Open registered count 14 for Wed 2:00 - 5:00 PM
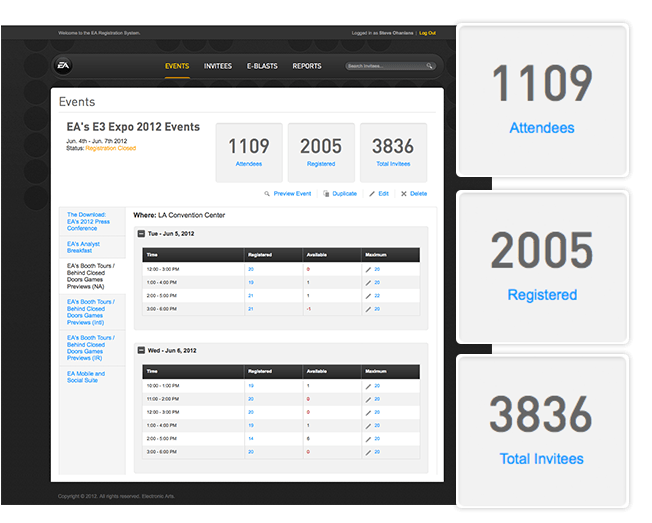 pyautogui.click(x=251, y=439)
